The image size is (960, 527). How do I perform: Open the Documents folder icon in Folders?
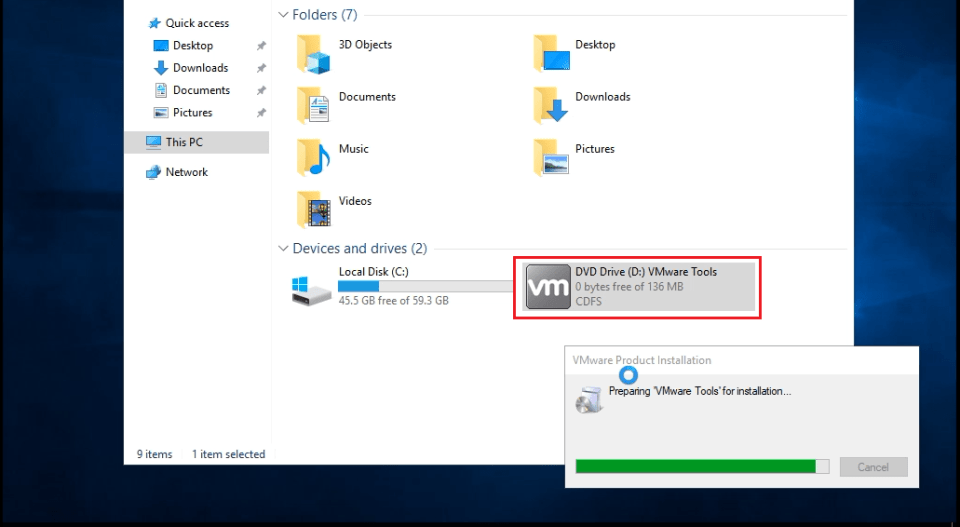pos(313,106)
